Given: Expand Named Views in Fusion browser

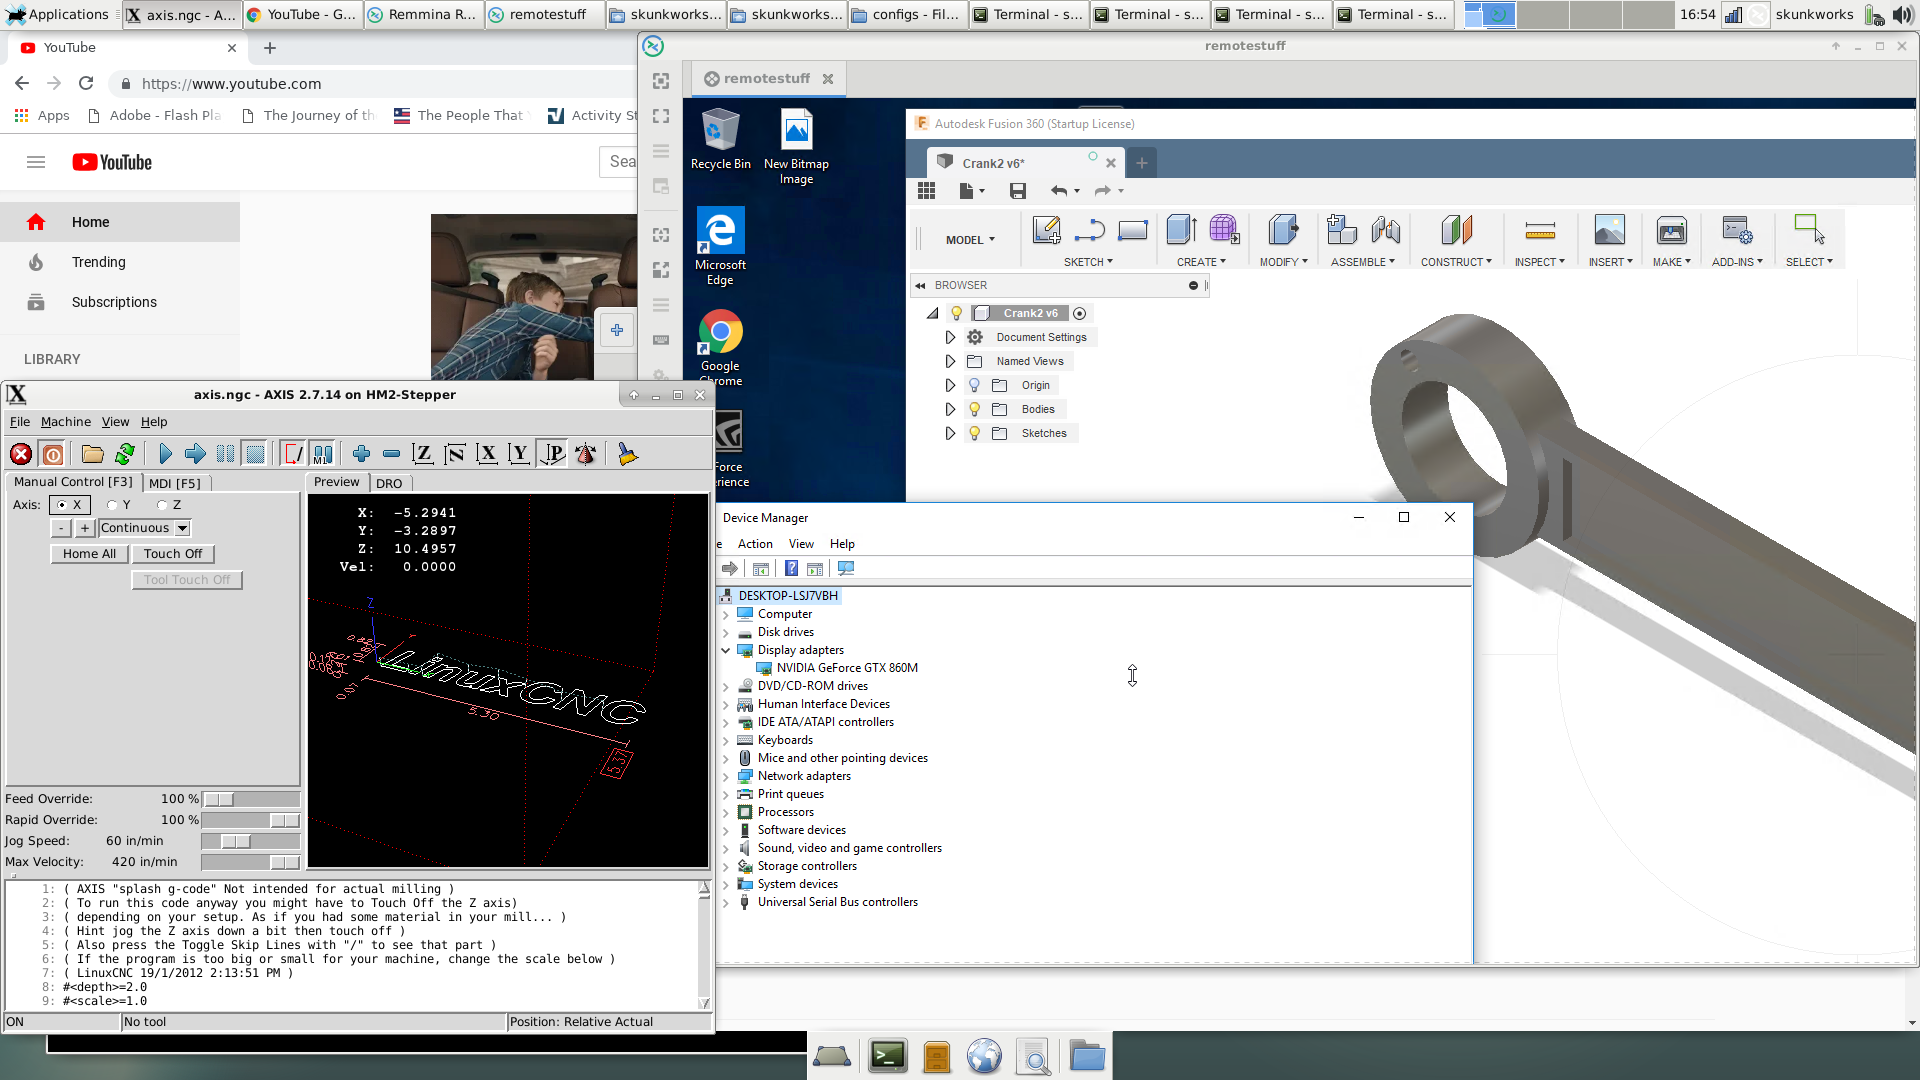Looking at the screenshot, I should coord(950,361).
